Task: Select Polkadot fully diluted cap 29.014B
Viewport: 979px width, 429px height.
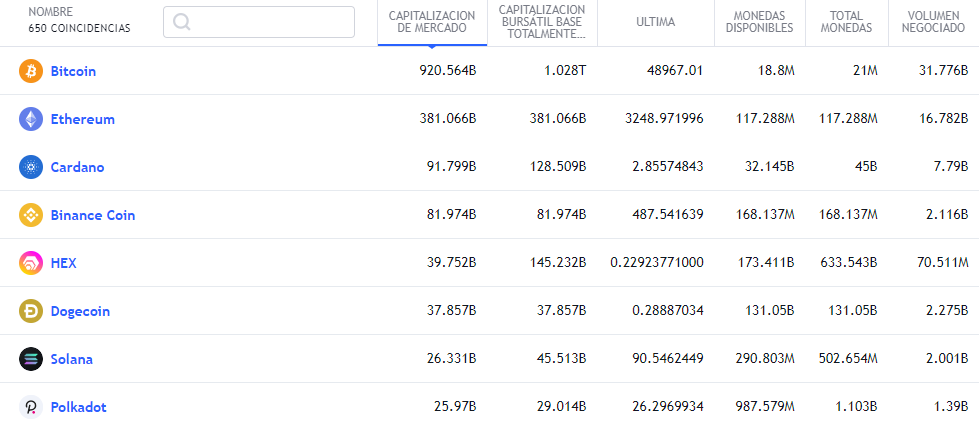Action: (x=561, y=407)
